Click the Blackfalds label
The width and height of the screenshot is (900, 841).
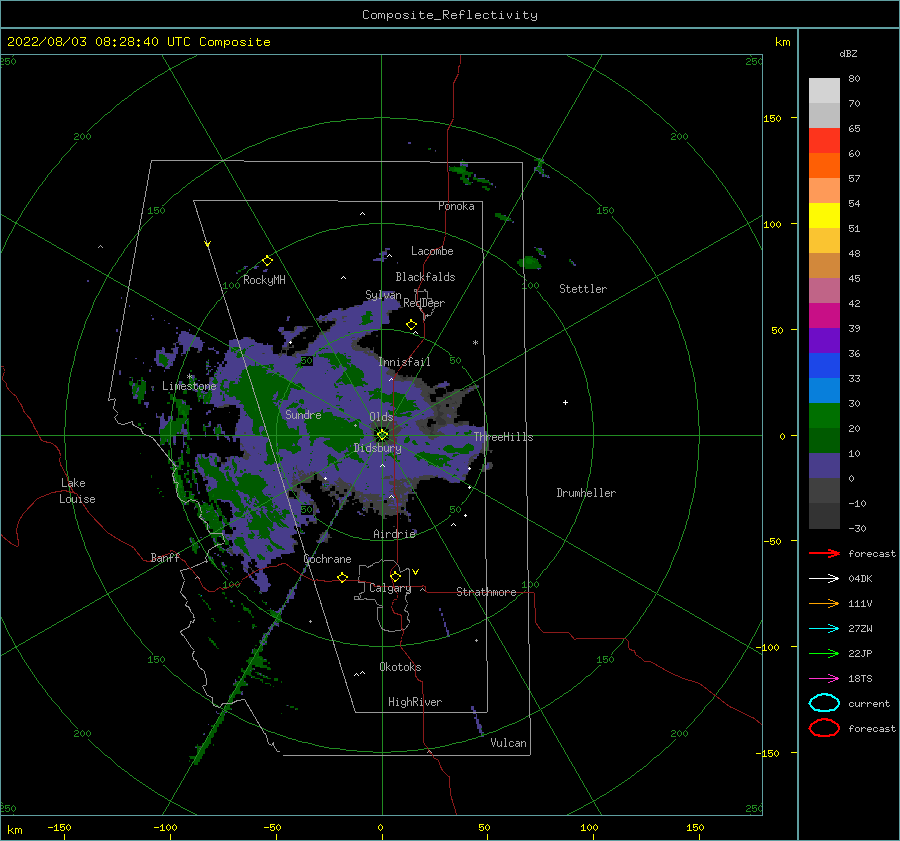click(x=425, y=277)
